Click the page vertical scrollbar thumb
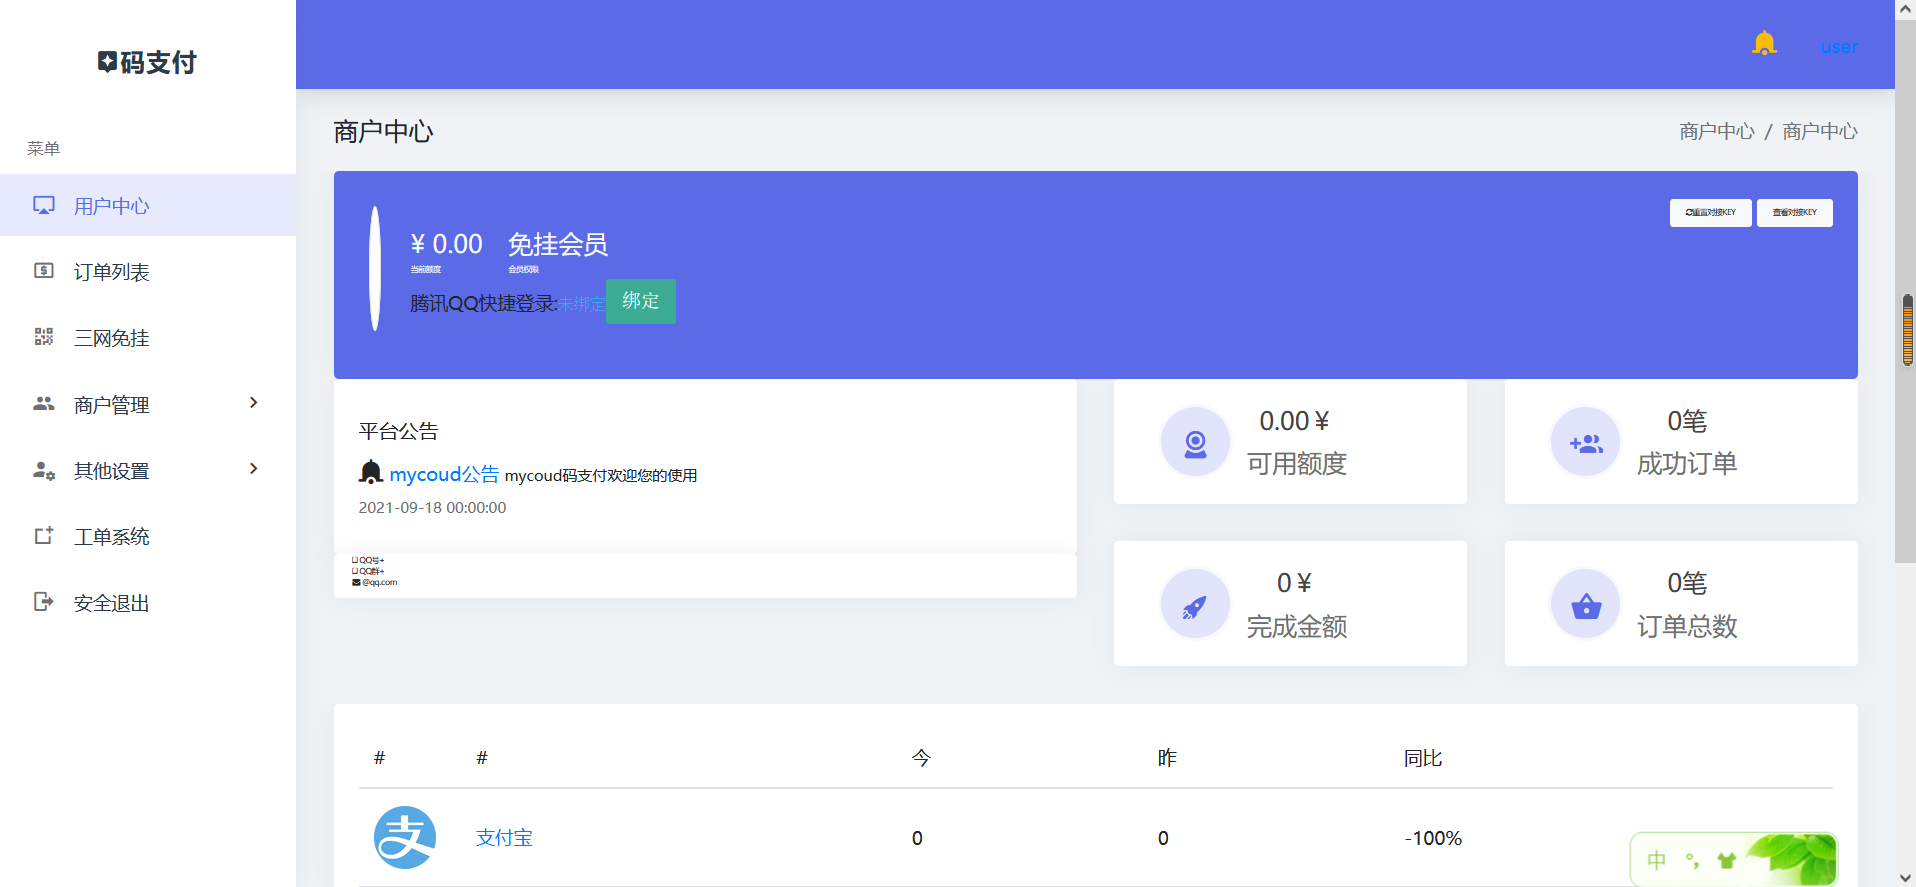This screenshot has width=1916, height=887. pyautogui.click(x=1907, y=330)
